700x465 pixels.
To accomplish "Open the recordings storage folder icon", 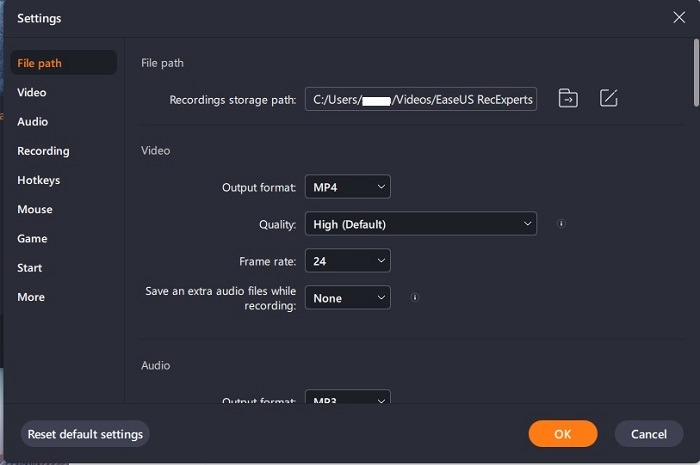I will 568,98.
